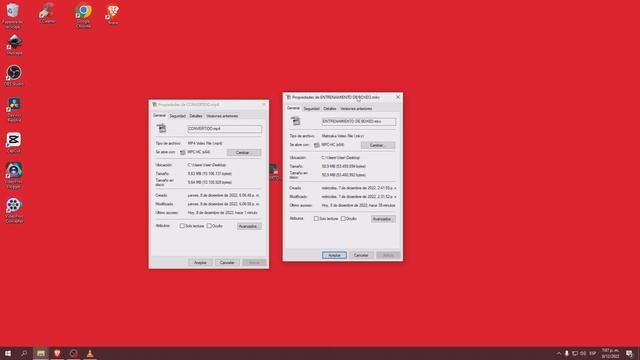Open Avanzados in ENTRENAMIENTO DE BOXEO properties
This screenshot has height=360, width=640.
383,219
